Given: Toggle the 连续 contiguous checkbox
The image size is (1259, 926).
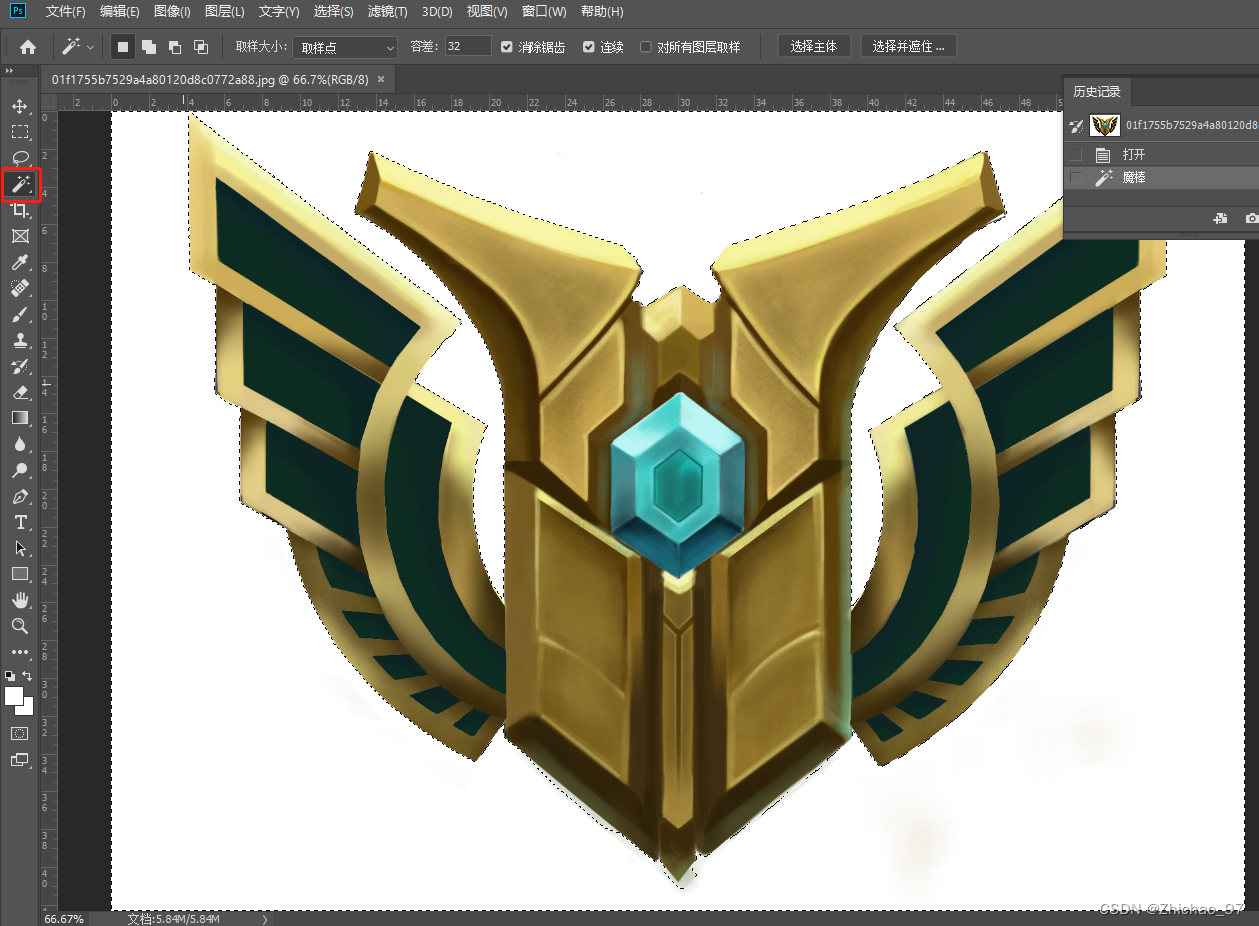Looking at the screenshot, I should [589, 47].
